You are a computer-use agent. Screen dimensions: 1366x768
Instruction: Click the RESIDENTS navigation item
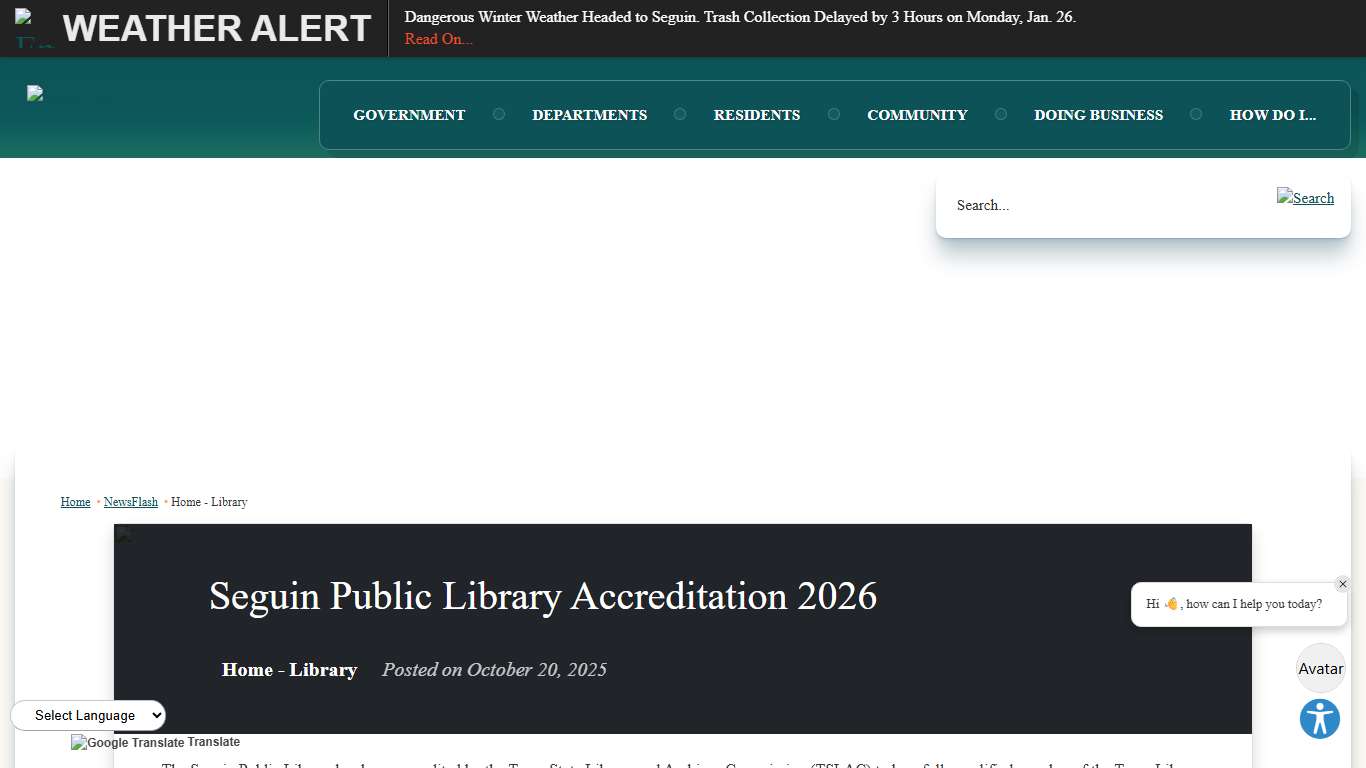[x=757, y=114]
